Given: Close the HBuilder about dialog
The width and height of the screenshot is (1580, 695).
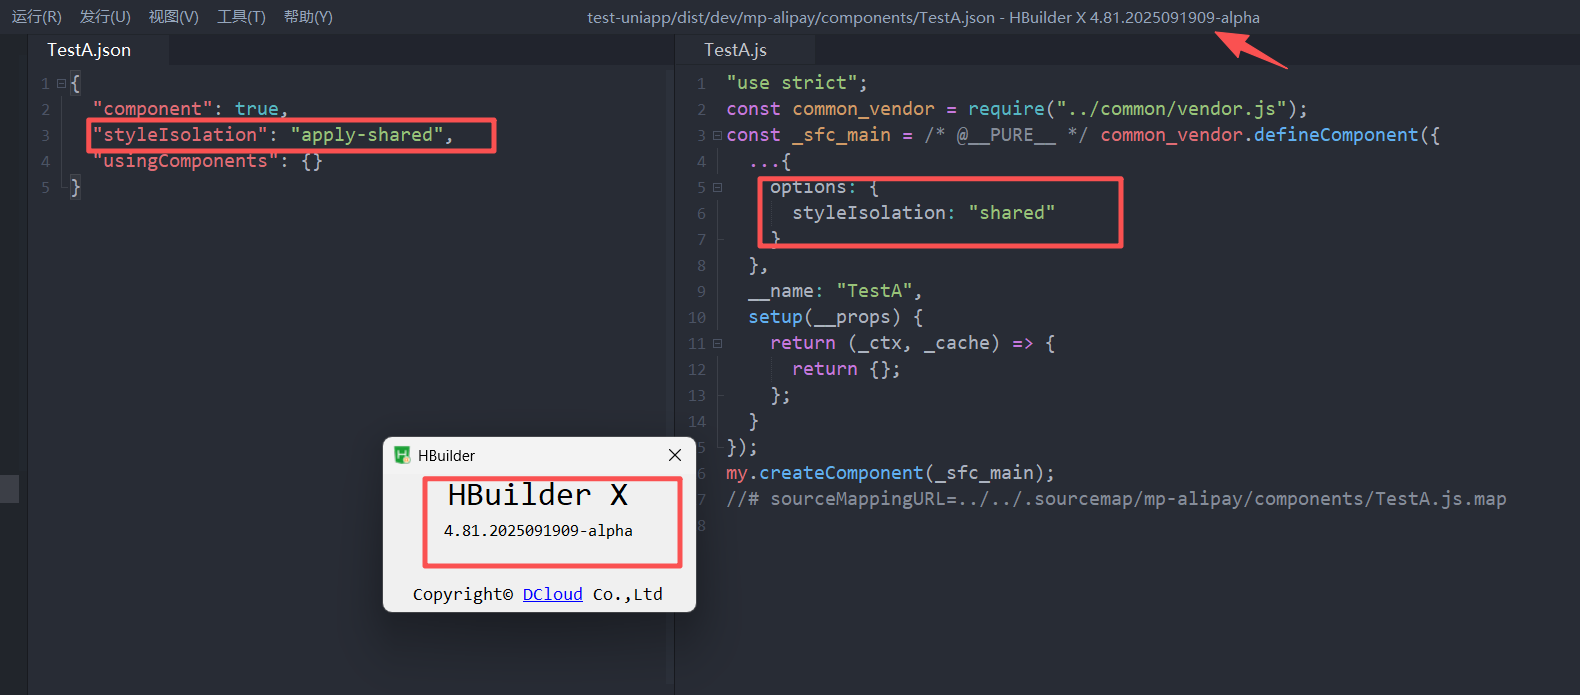Looking at the screenshot, I should (675, 455).
